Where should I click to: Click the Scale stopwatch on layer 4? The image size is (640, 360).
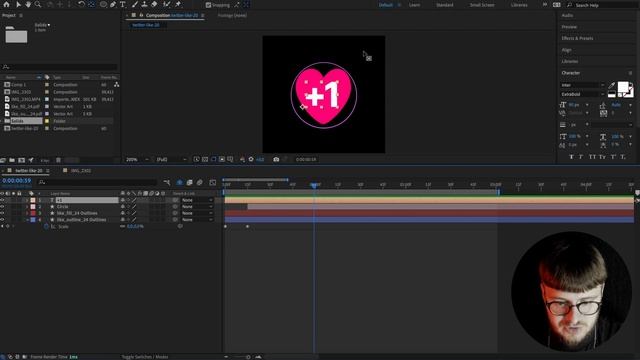coord(46,226)
